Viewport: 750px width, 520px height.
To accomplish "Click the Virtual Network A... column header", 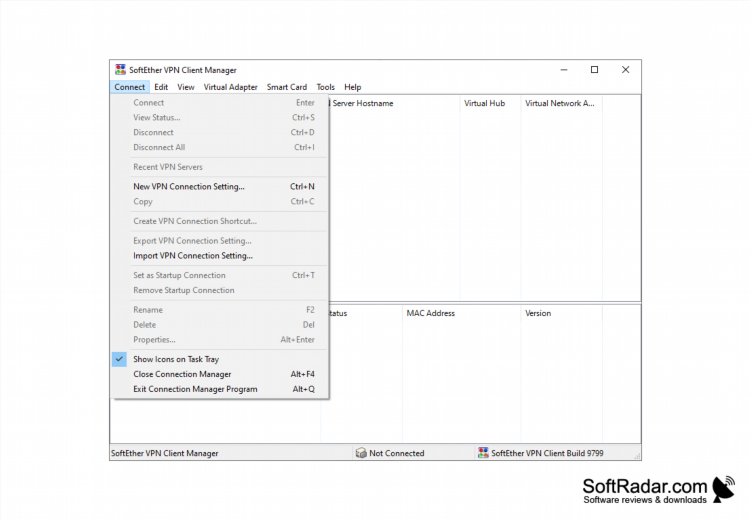I will pyautogui.click(x=562, y=103).
